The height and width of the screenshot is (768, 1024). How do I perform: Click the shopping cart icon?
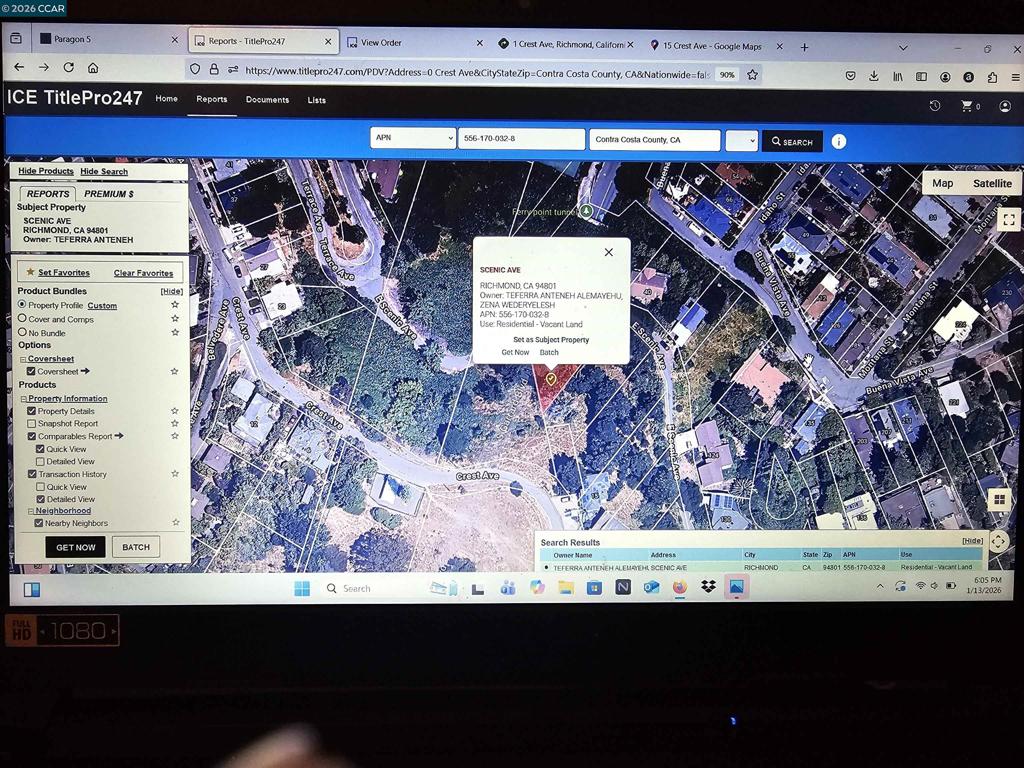pos(968,106)
